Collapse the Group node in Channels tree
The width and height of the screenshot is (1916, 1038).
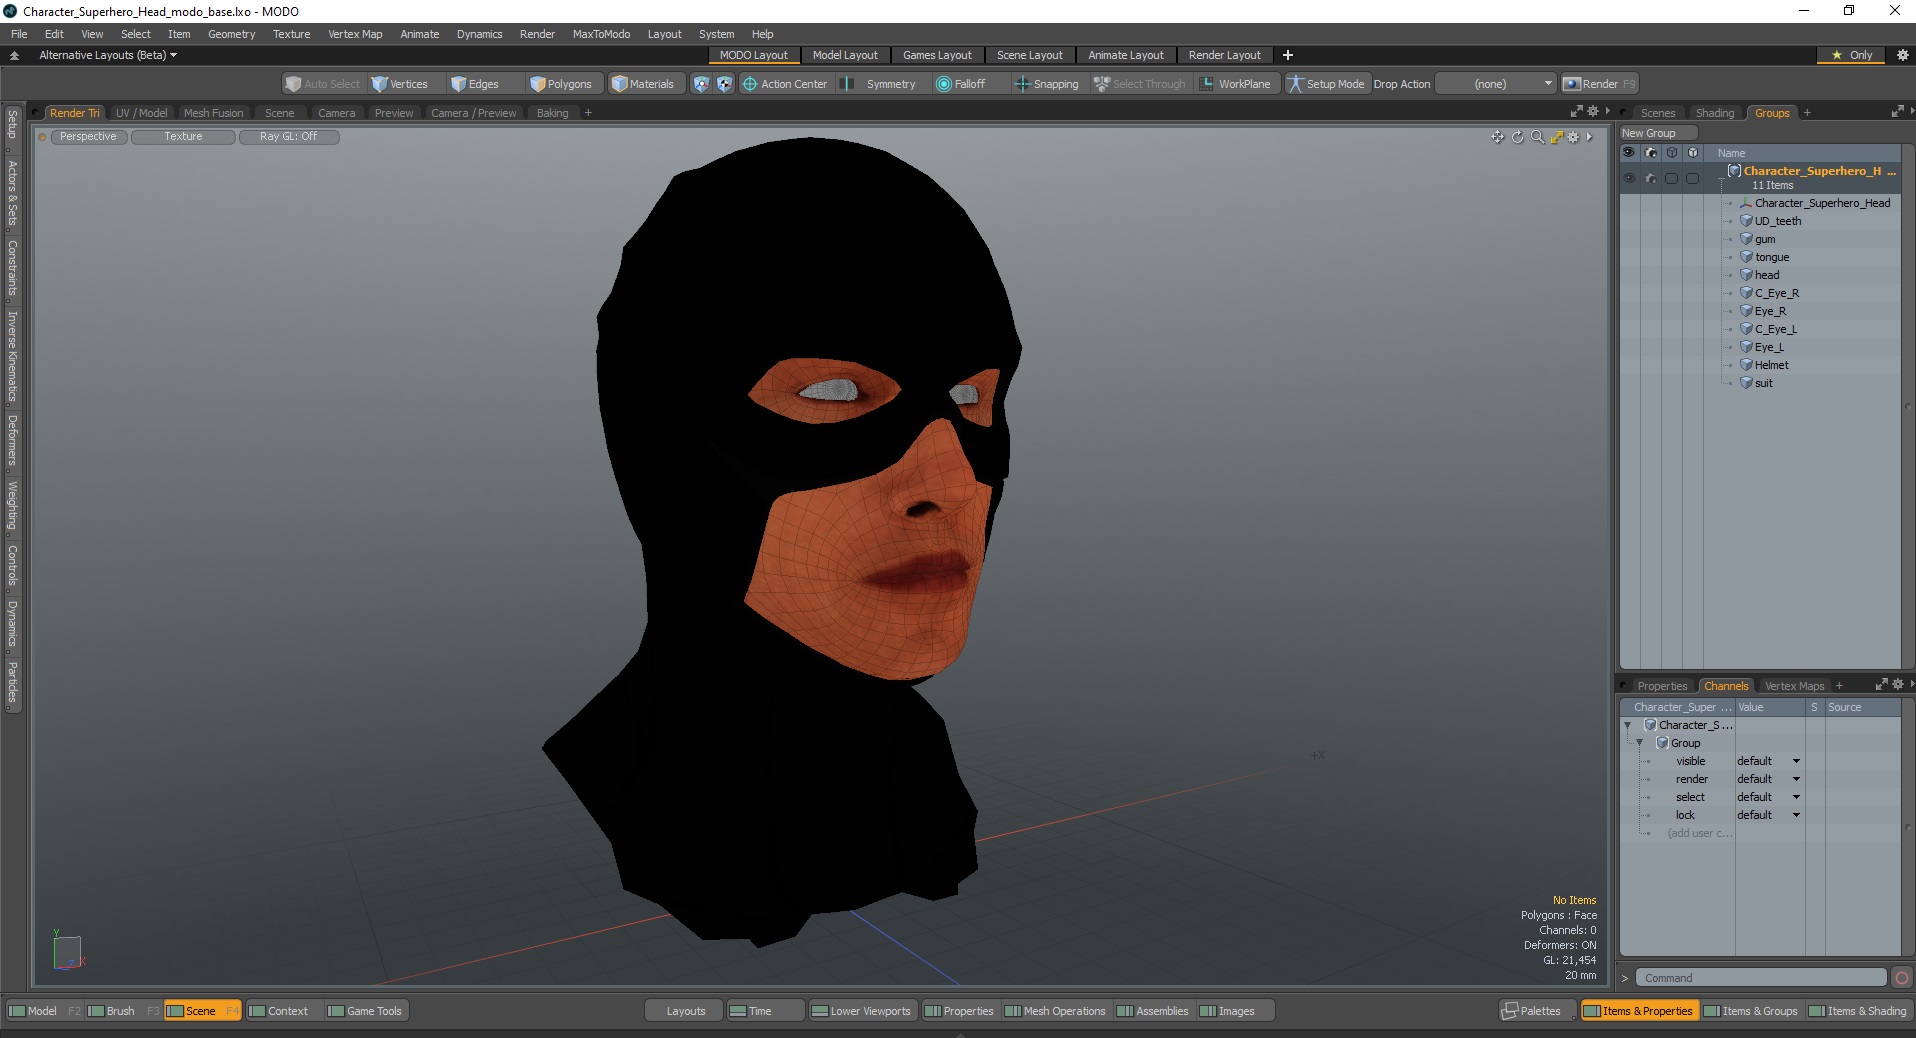click(1640, 743)
